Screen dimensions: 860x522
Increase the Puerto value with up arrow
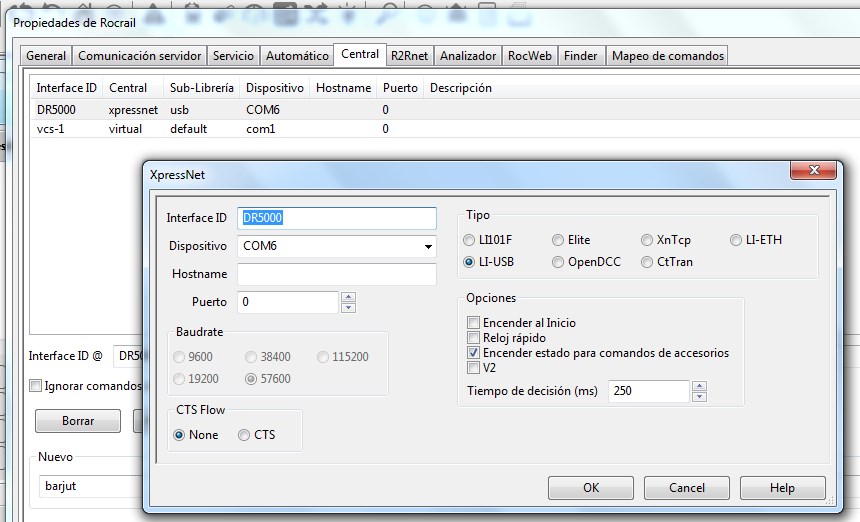(x=348, y=297)
